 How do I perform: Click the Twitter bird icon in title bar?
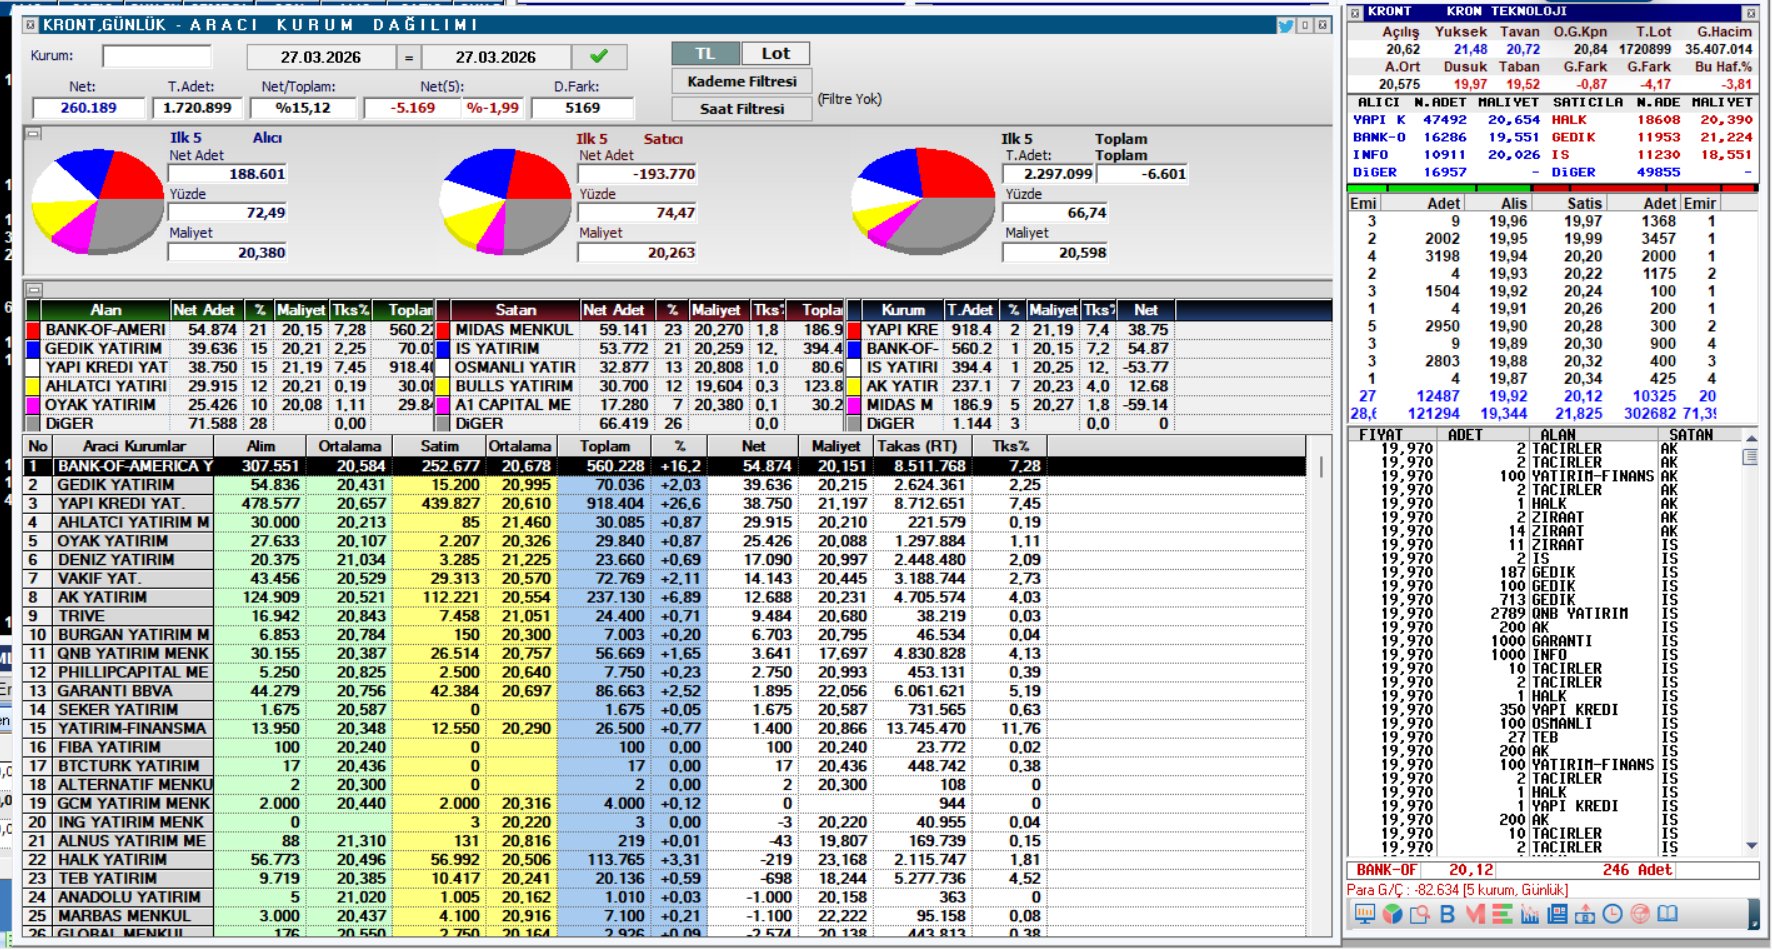pos(1286,25)
